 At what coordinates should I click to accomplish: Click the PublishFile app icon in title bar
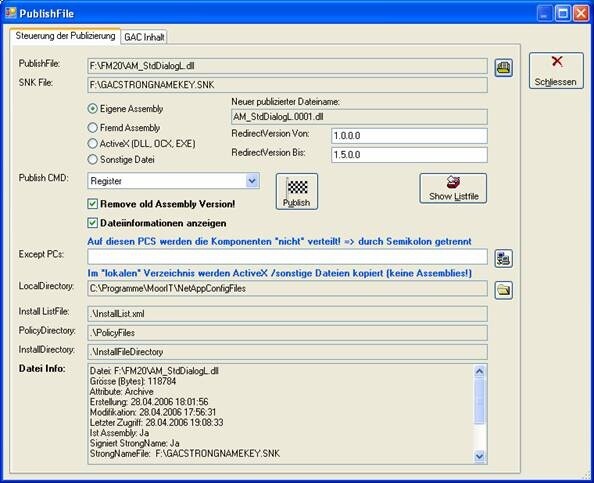tap(11, 13)
